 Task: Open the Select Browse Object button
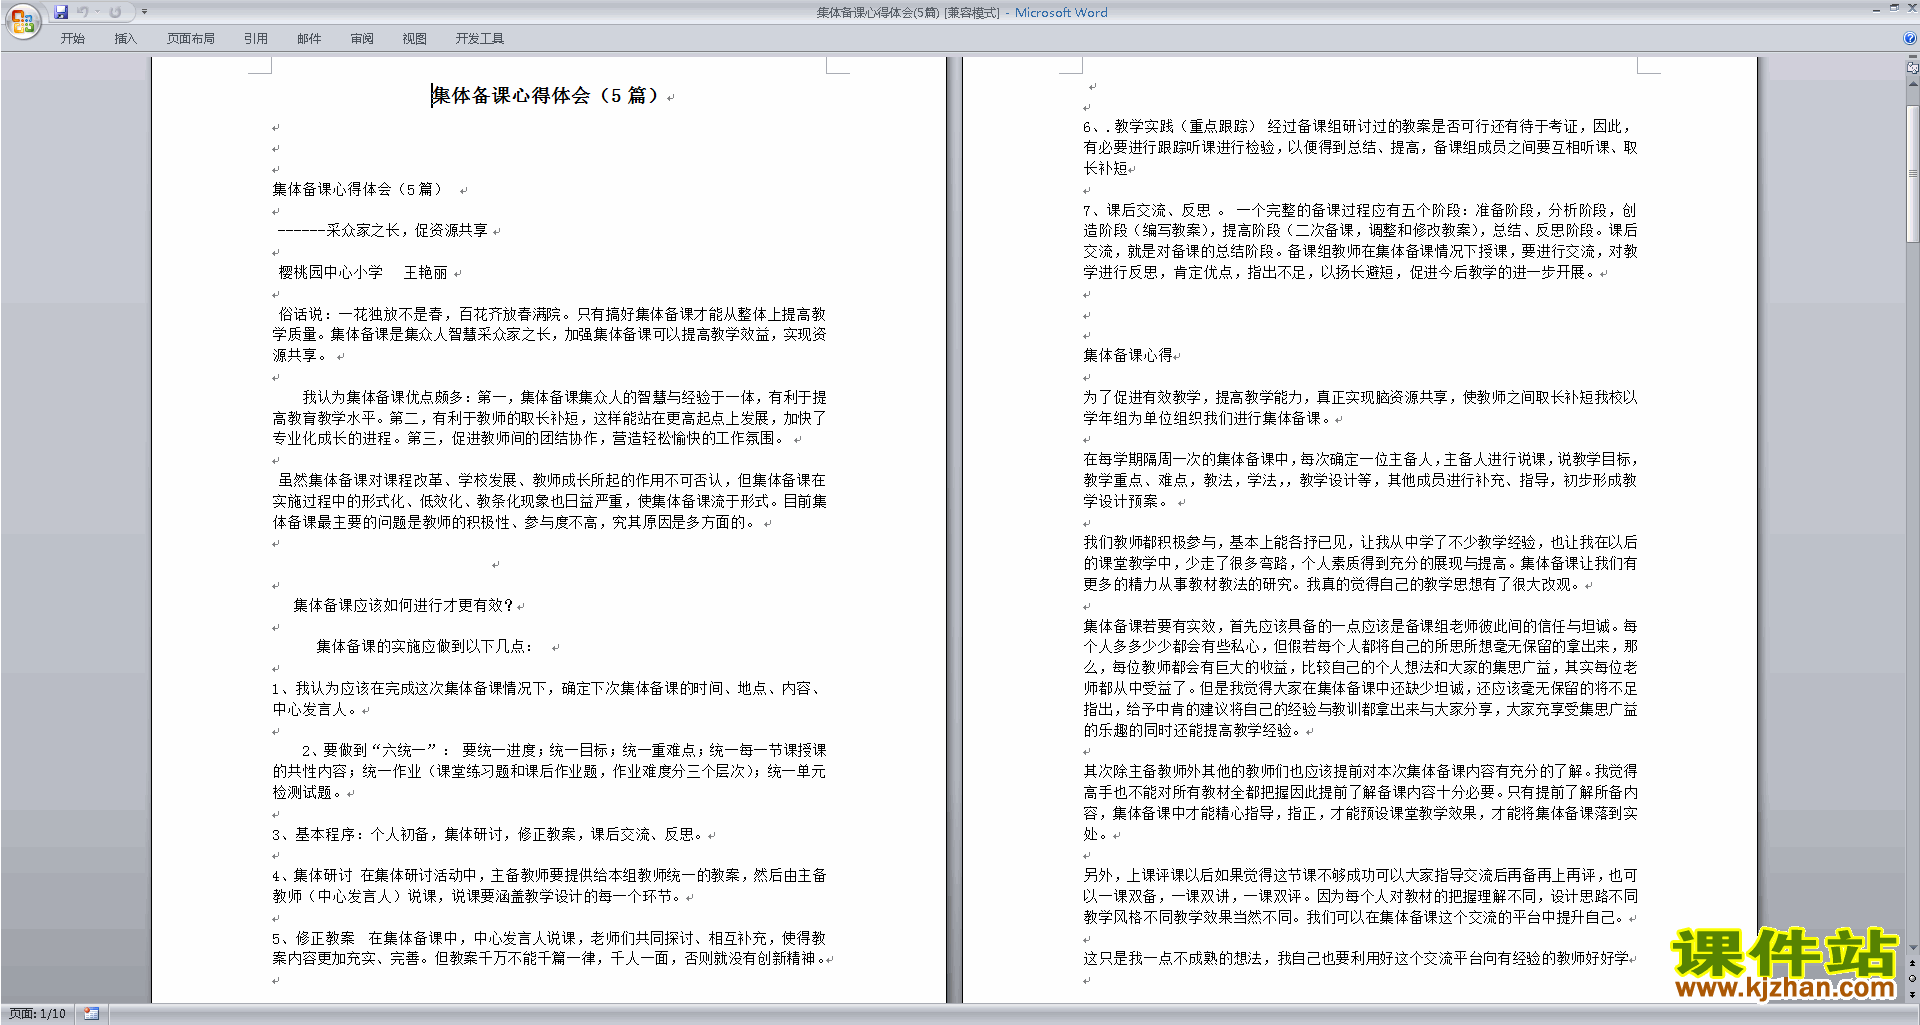pos(1913,978)
